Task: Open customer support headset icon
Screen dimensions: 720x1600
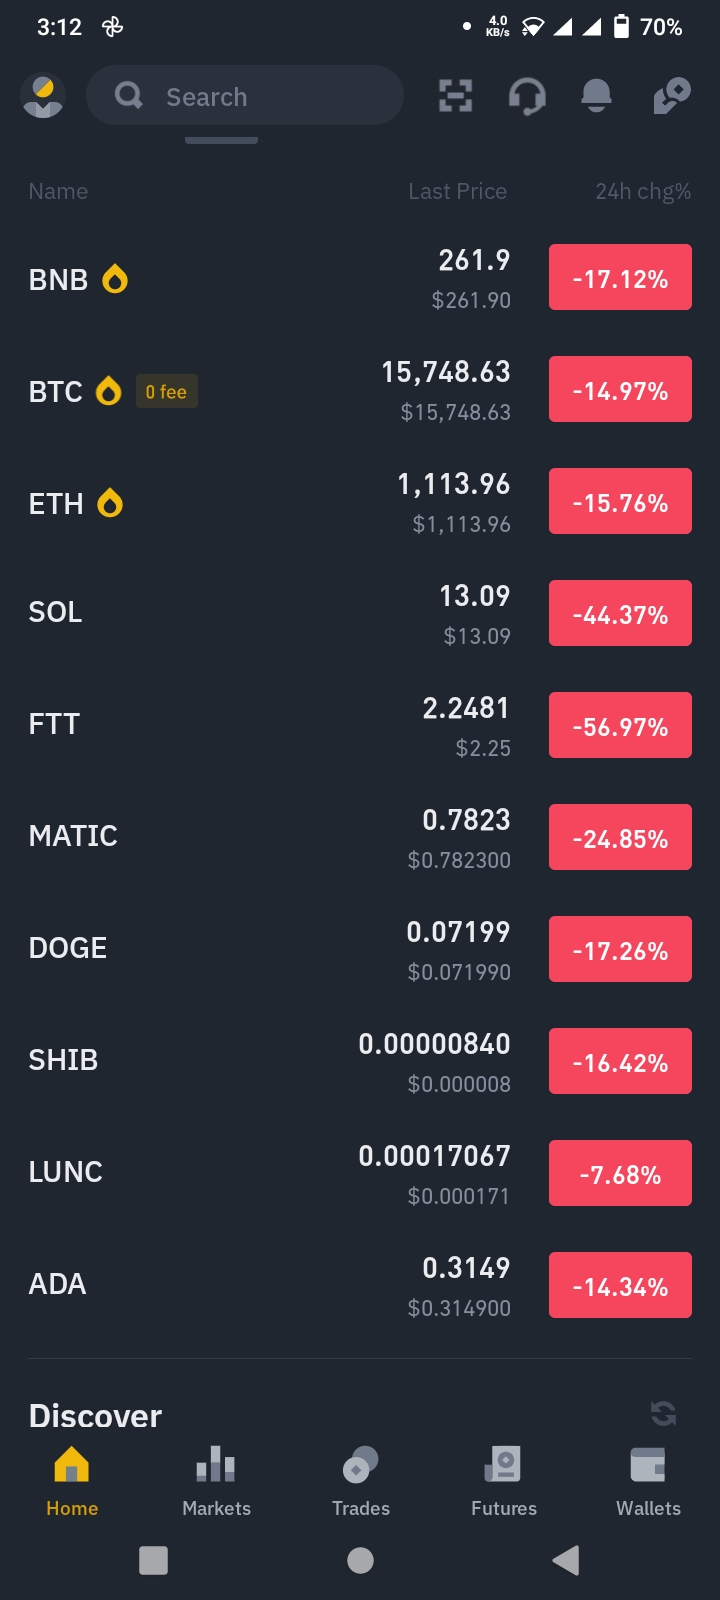Action: click(x=527, y=96)
